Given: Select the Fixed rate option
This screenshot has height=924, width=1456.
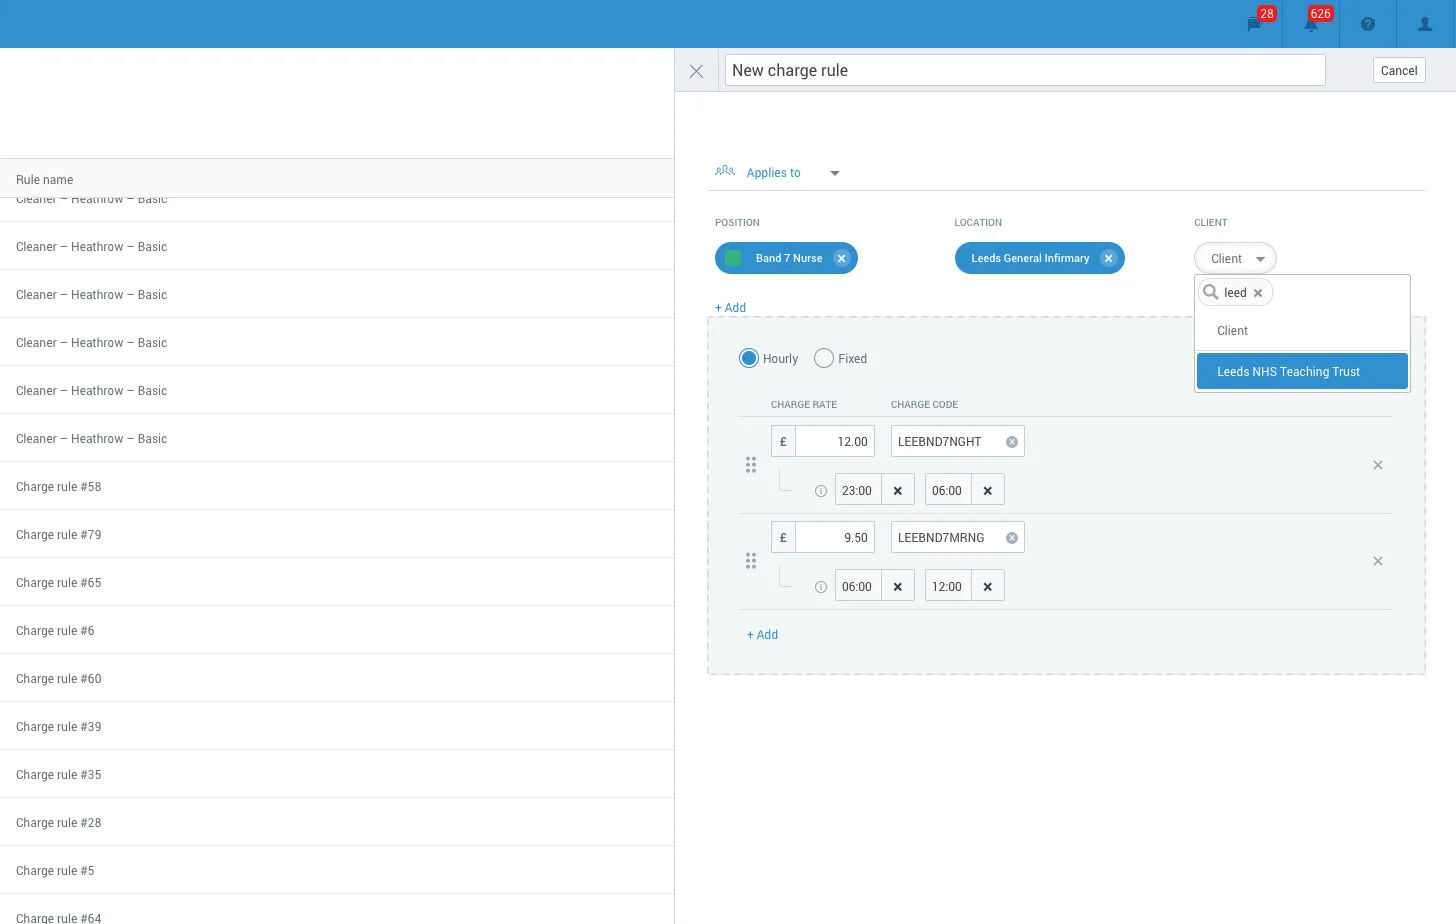Looking at the screenshot, I should tap(824, 358).
